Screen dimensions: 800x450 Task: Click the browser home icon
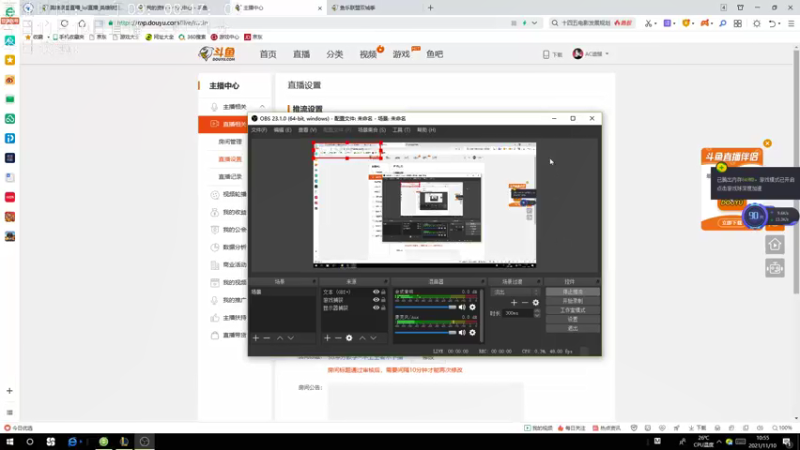pyautogui.click(x=82, y=23)
